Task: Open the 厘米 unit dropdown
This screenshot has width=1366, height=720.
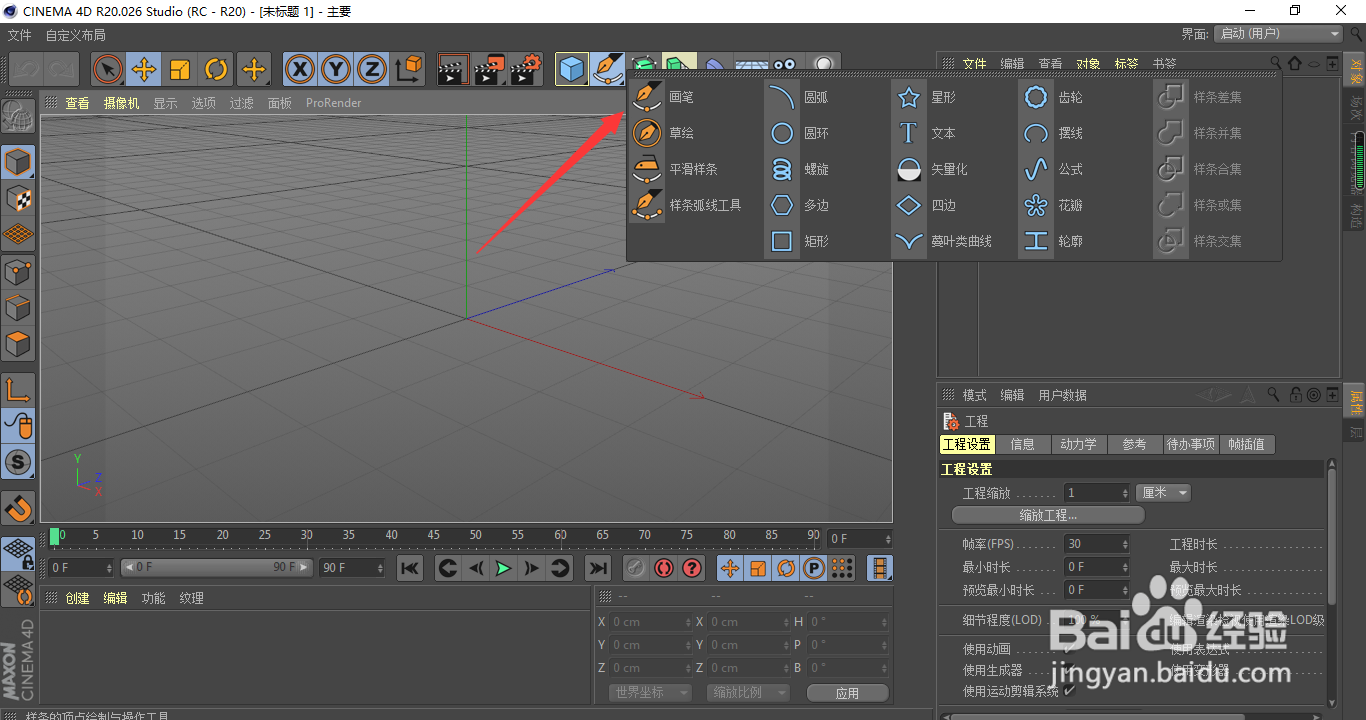Action: click(1163, 493)
